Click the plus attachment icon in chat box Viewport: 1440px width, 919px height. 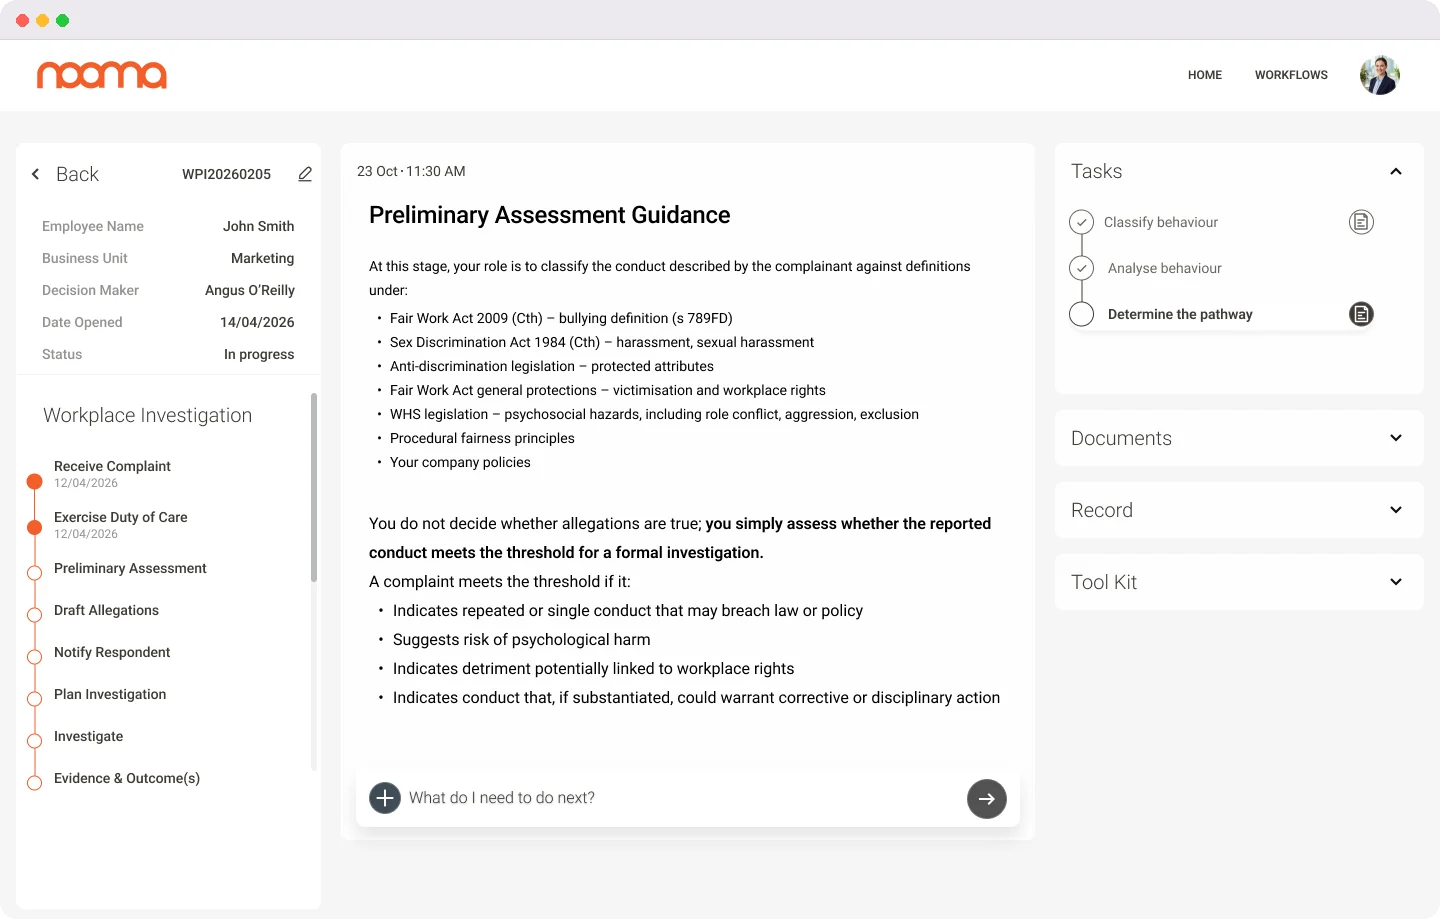(x=385, y=798)
